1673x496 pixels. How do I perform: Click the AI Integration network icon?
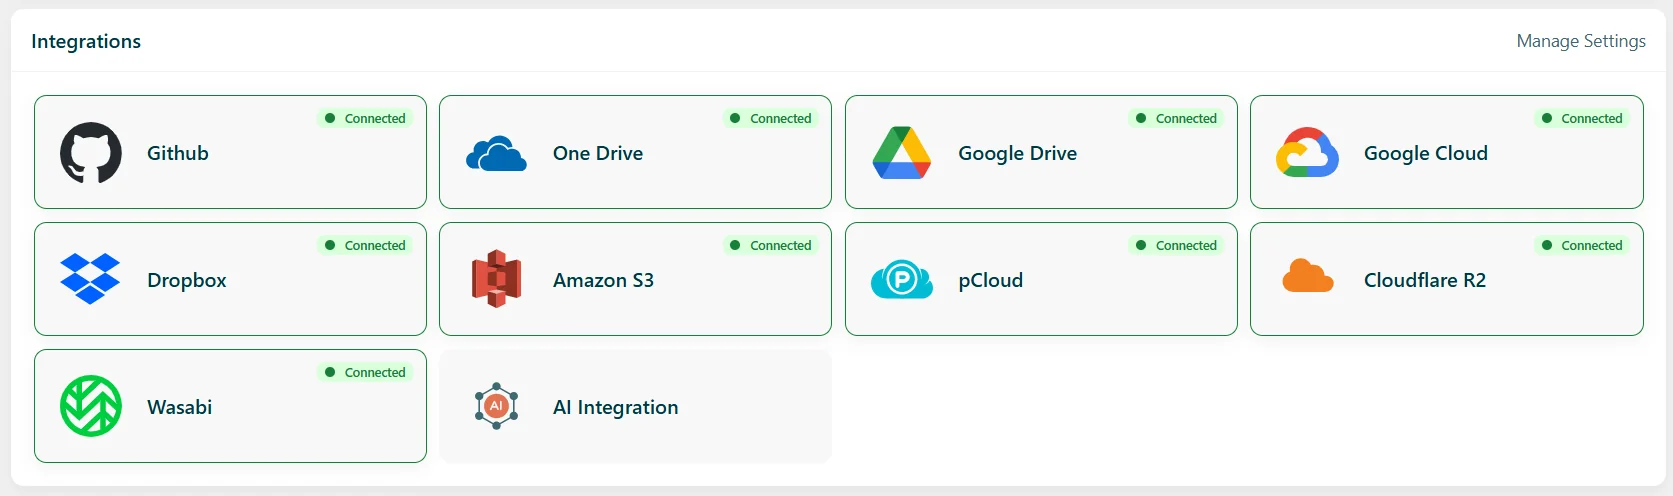tap(496, 406)
